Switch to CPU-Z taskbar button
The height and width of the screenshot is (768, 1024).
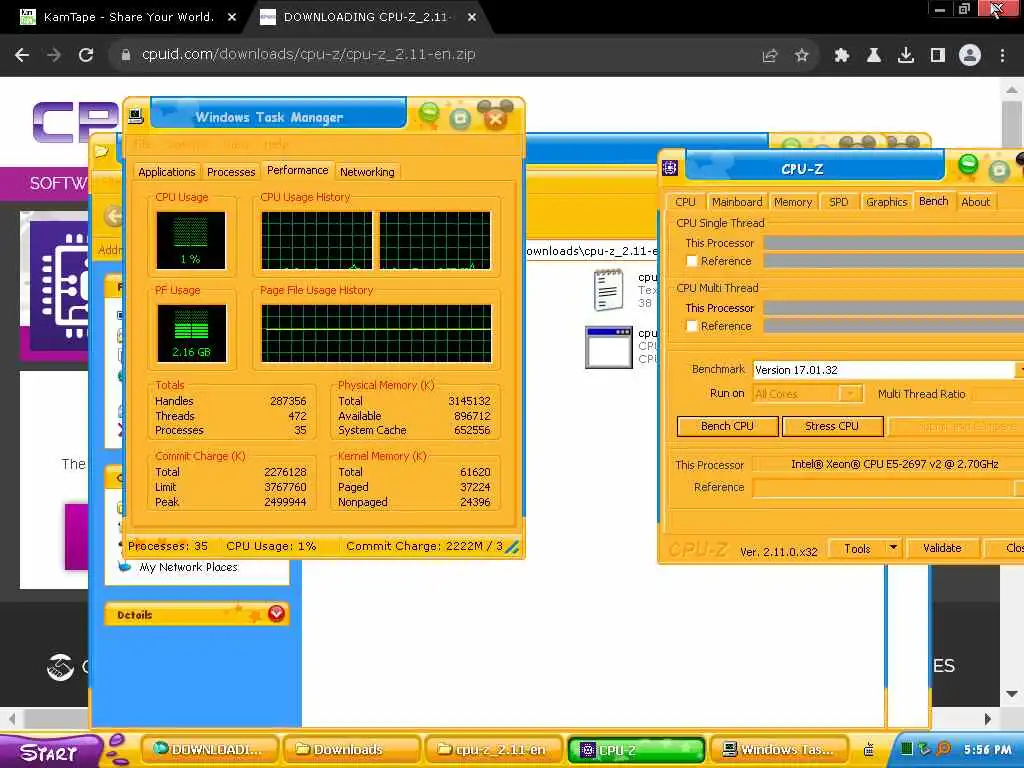click(x=636, y=750)
